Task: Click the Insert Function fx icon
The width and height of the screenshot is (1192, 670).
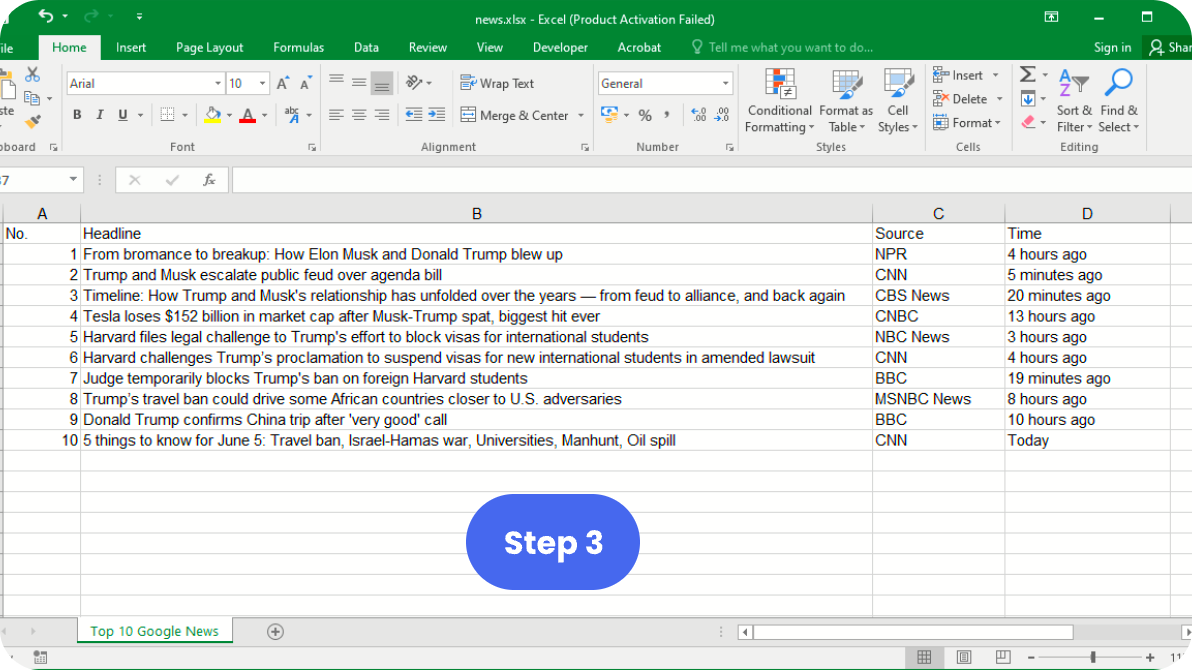Action: click(x=209, y=180)
